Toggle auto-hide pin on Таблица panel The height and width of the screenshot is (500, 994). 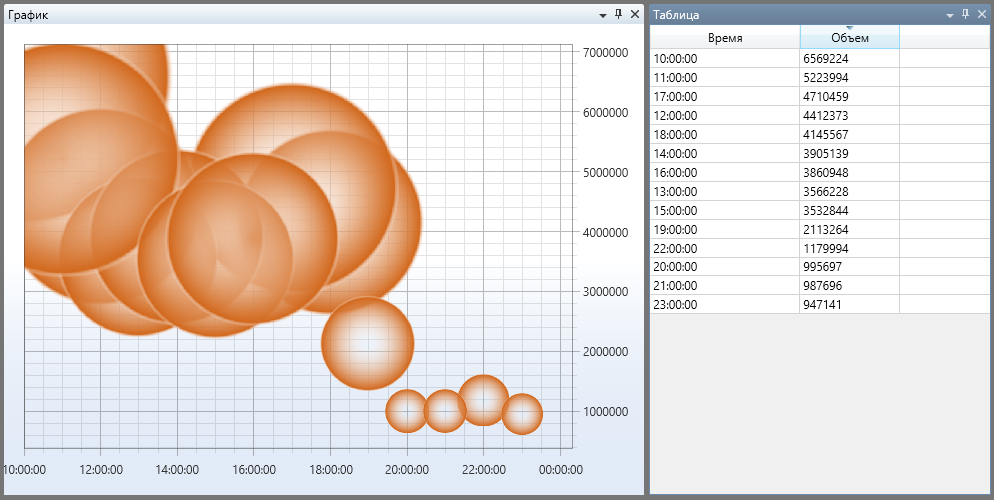[965, 15]
